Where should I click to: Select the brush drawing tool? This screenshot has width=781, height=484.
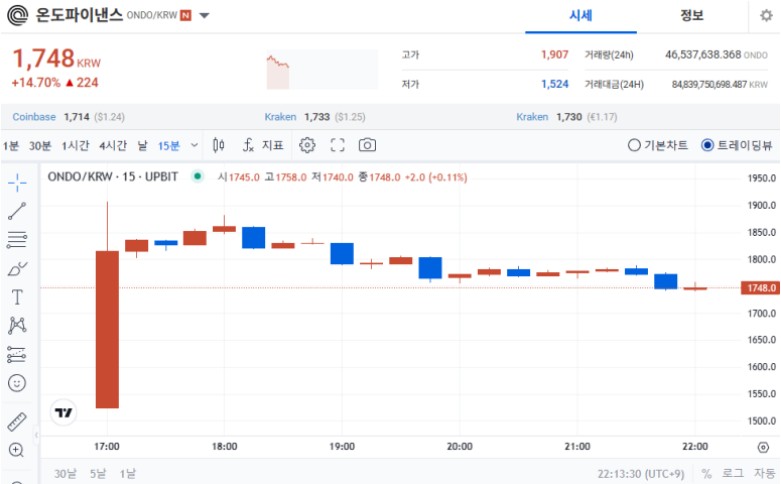tap(17, 269)
